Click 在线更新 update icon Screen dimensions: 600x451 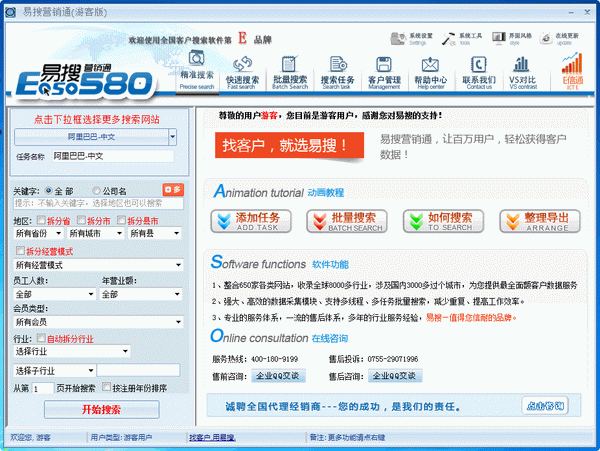(559, 39)
